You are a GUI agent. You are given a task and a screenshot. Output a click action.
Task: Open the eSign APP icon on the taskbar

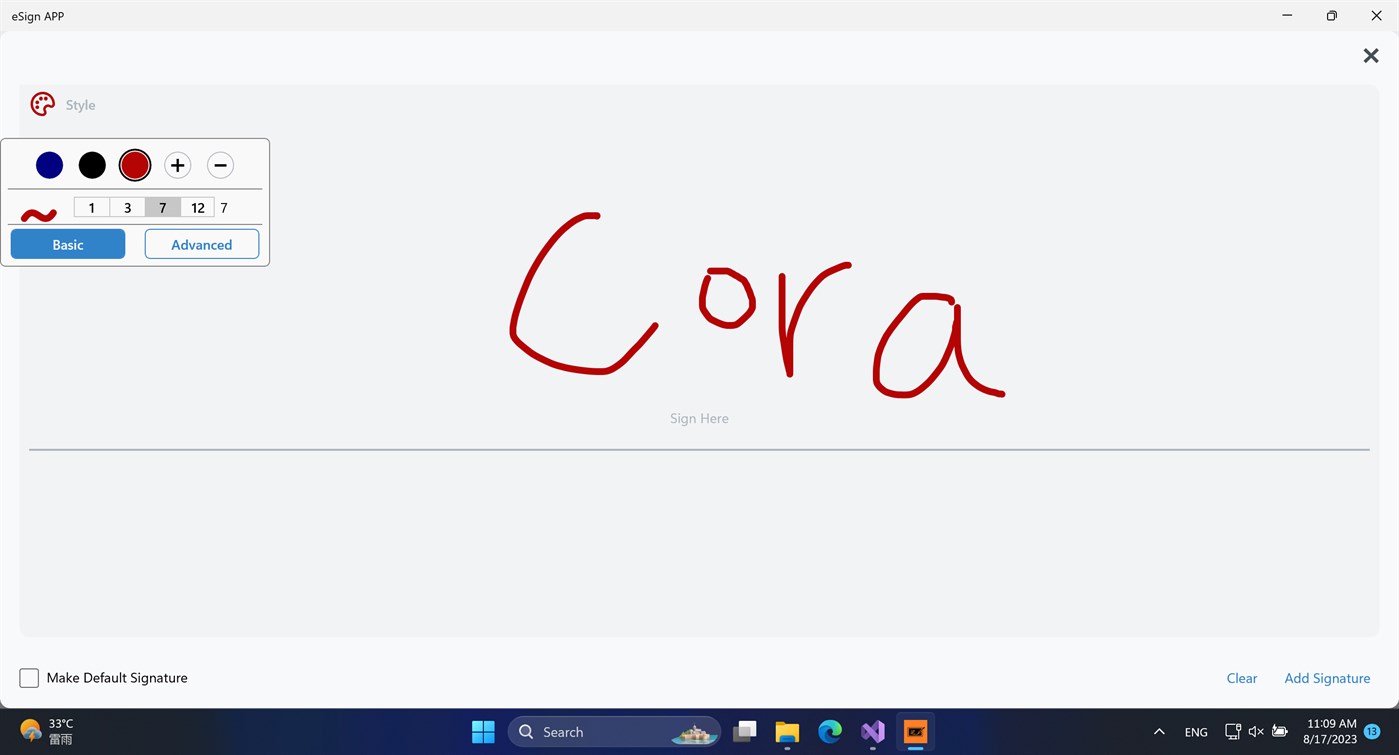[915, 731]
